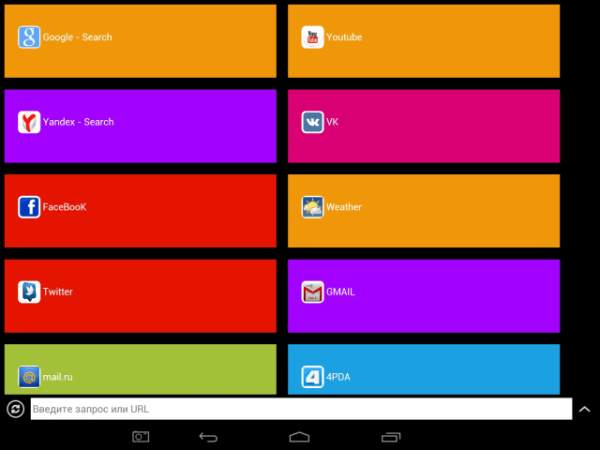Click the Twitter label
The image size is (600, 450).
[57, 292]
